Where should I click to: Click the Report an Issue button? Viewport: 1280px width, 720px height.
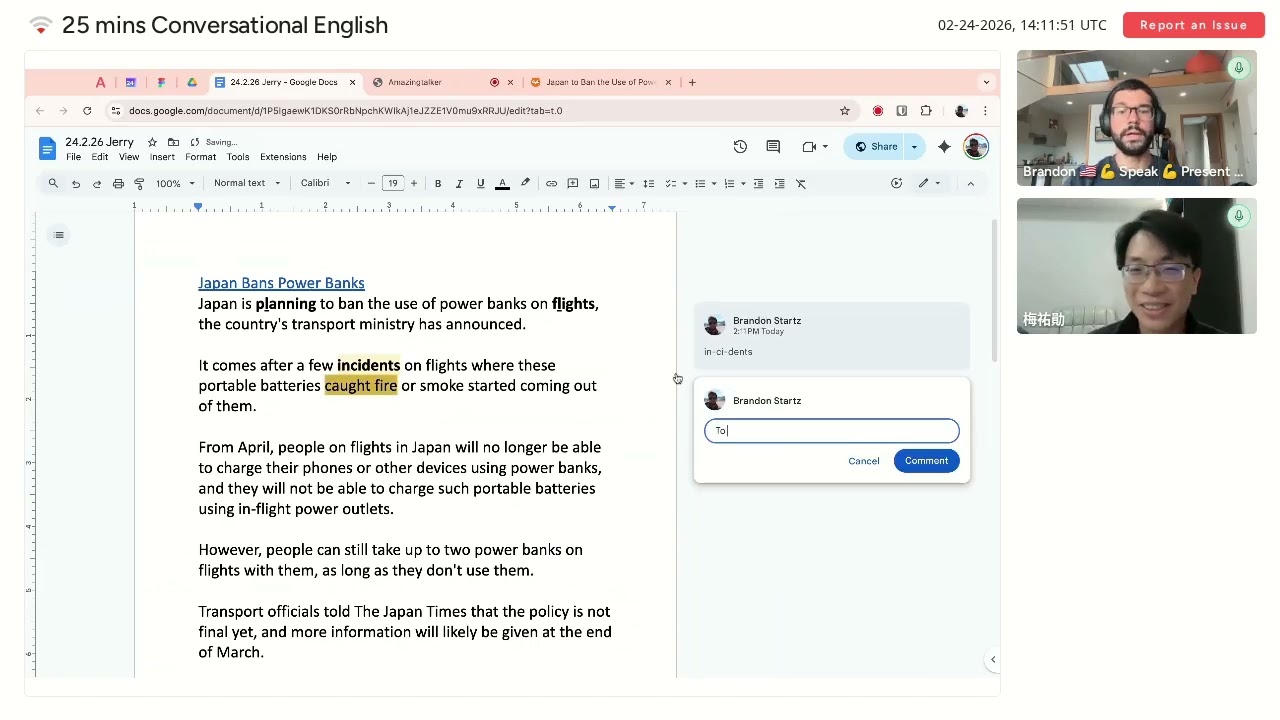tap(1193, 25)
